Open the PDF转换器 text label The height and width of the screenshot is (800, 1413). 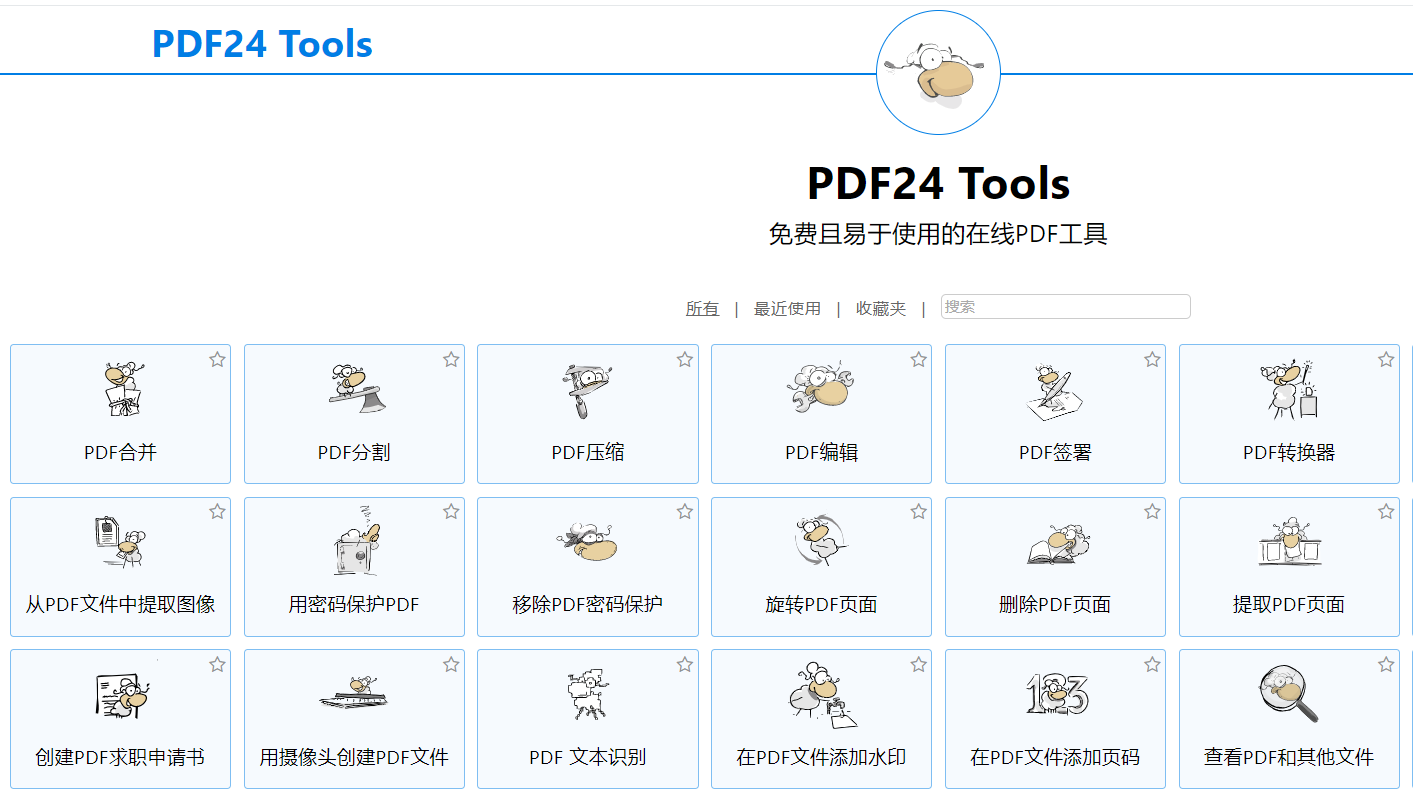[x=1289, y=453]
